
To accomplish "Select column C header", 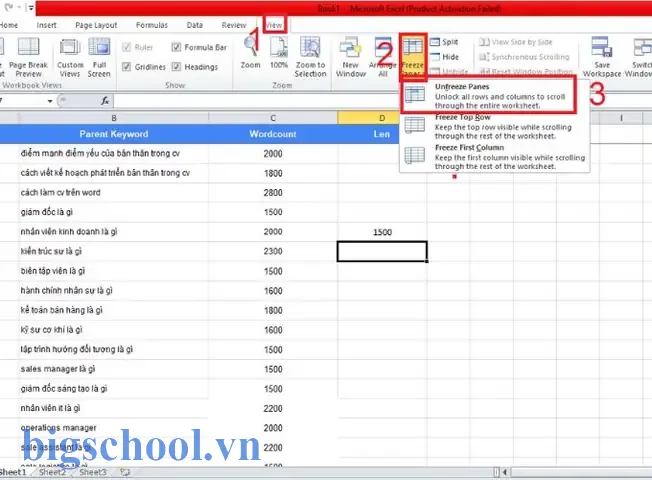I will point(273,118).
